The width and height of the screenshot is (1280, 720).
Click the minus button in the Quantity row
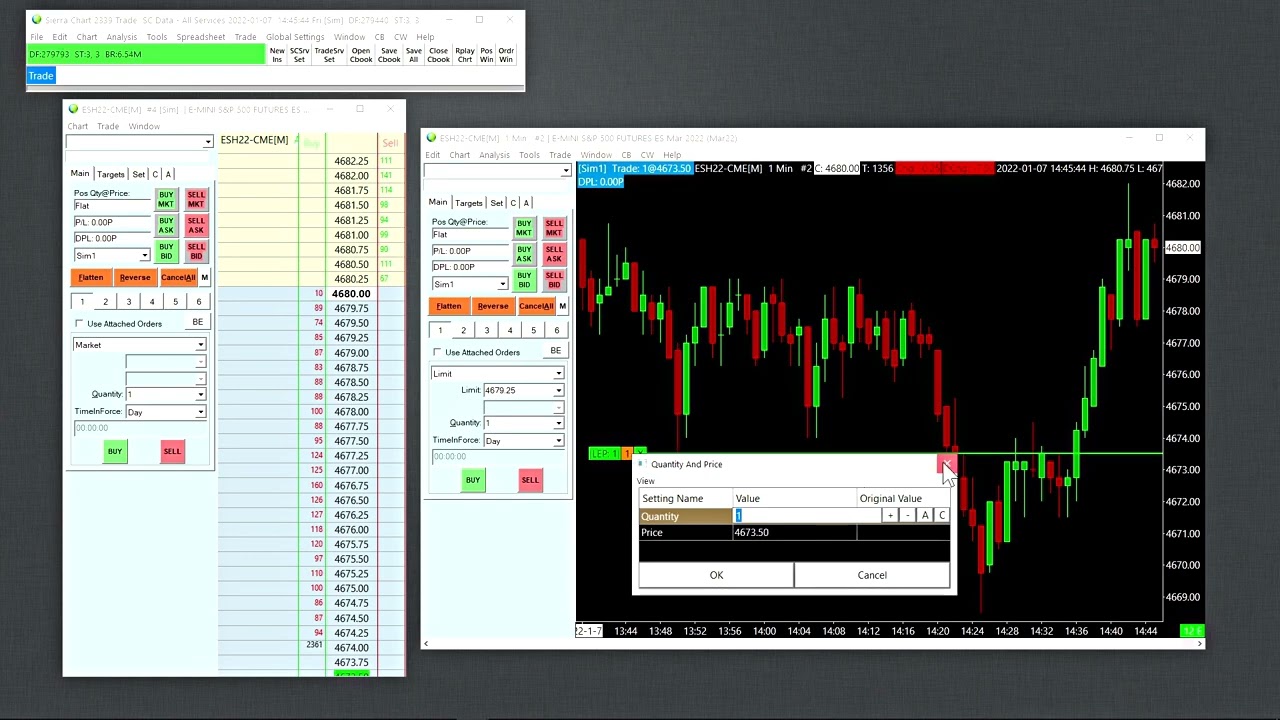(x=907, y=516)
